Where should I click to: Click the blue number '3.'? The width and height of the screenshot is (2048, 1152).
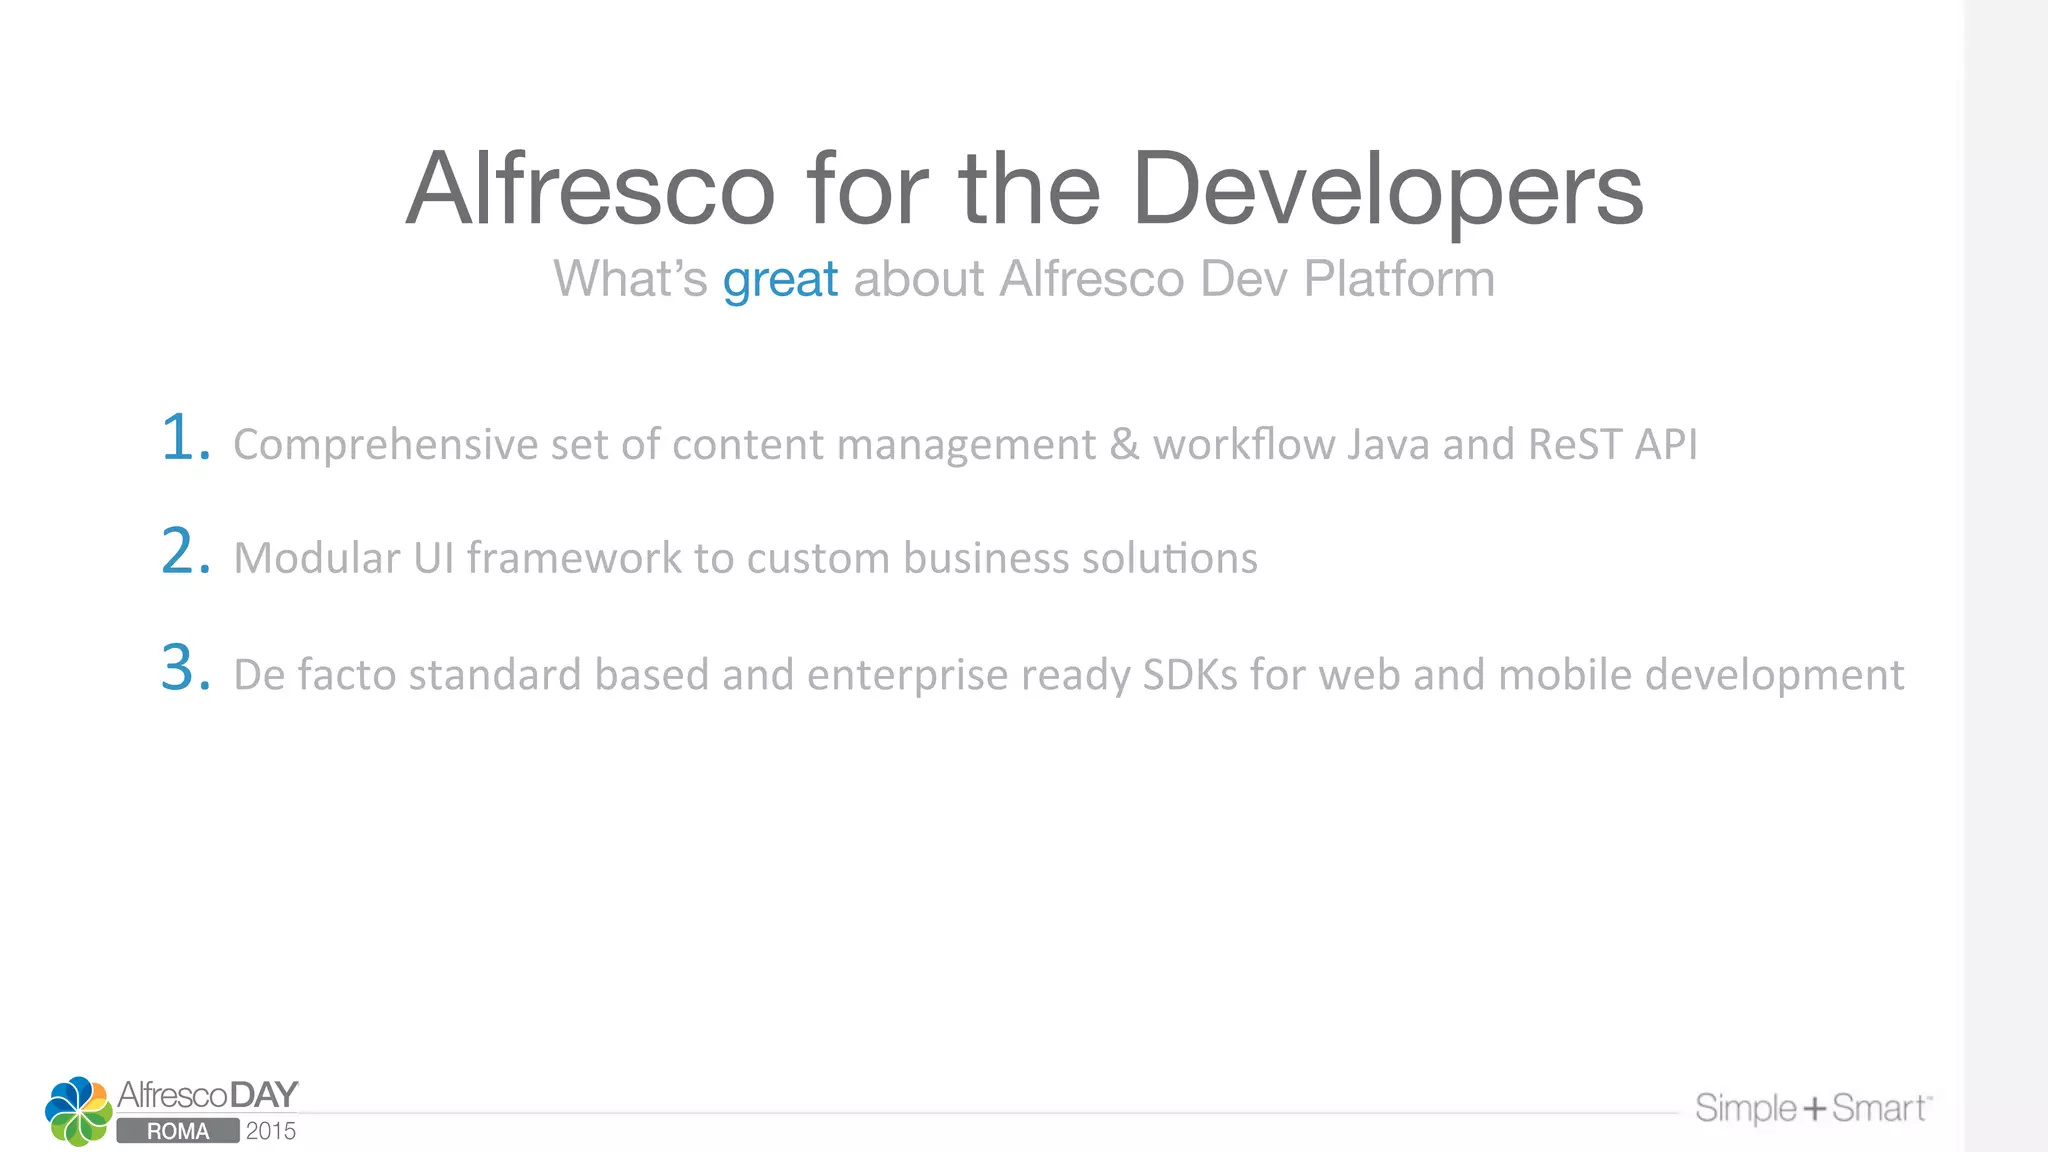[x=186, y=667]
